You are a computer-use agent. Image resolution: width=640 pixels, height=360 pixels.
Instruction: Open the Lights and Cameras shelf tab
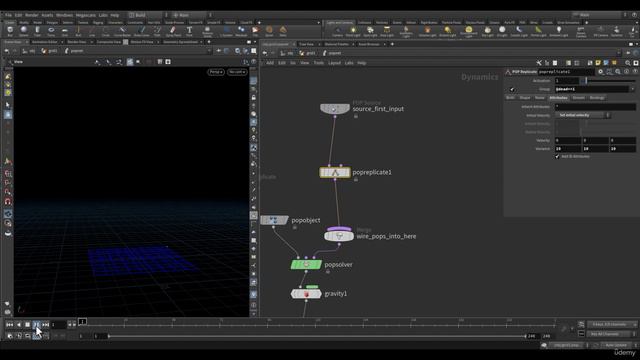(x=340, y=22)
